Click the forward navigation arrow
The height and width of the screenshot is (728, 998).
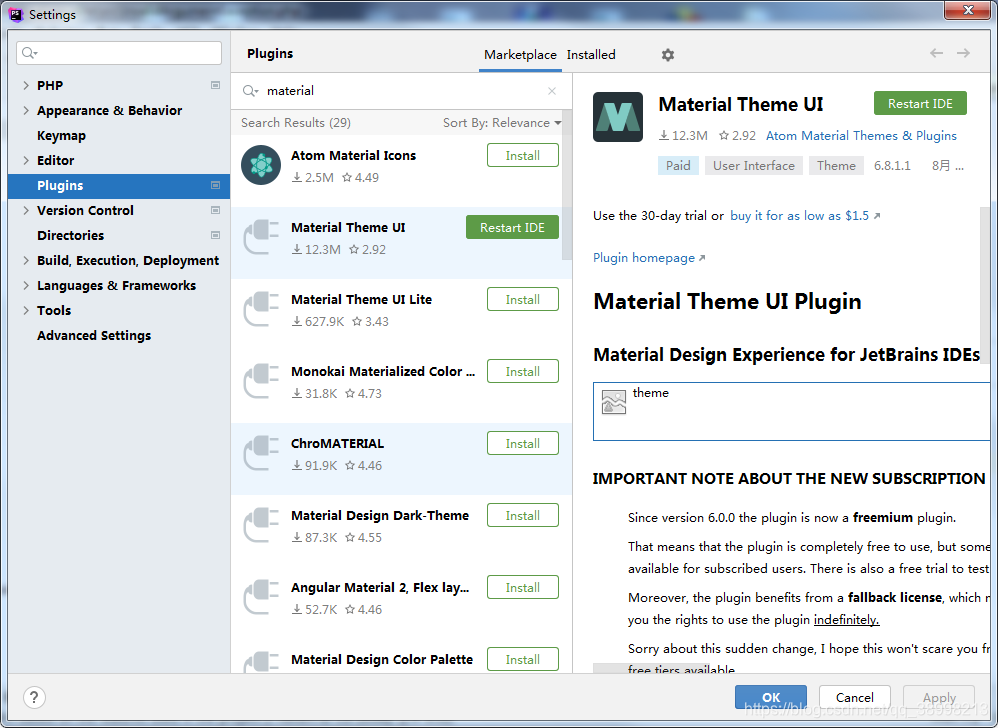[x=964, y=53]
